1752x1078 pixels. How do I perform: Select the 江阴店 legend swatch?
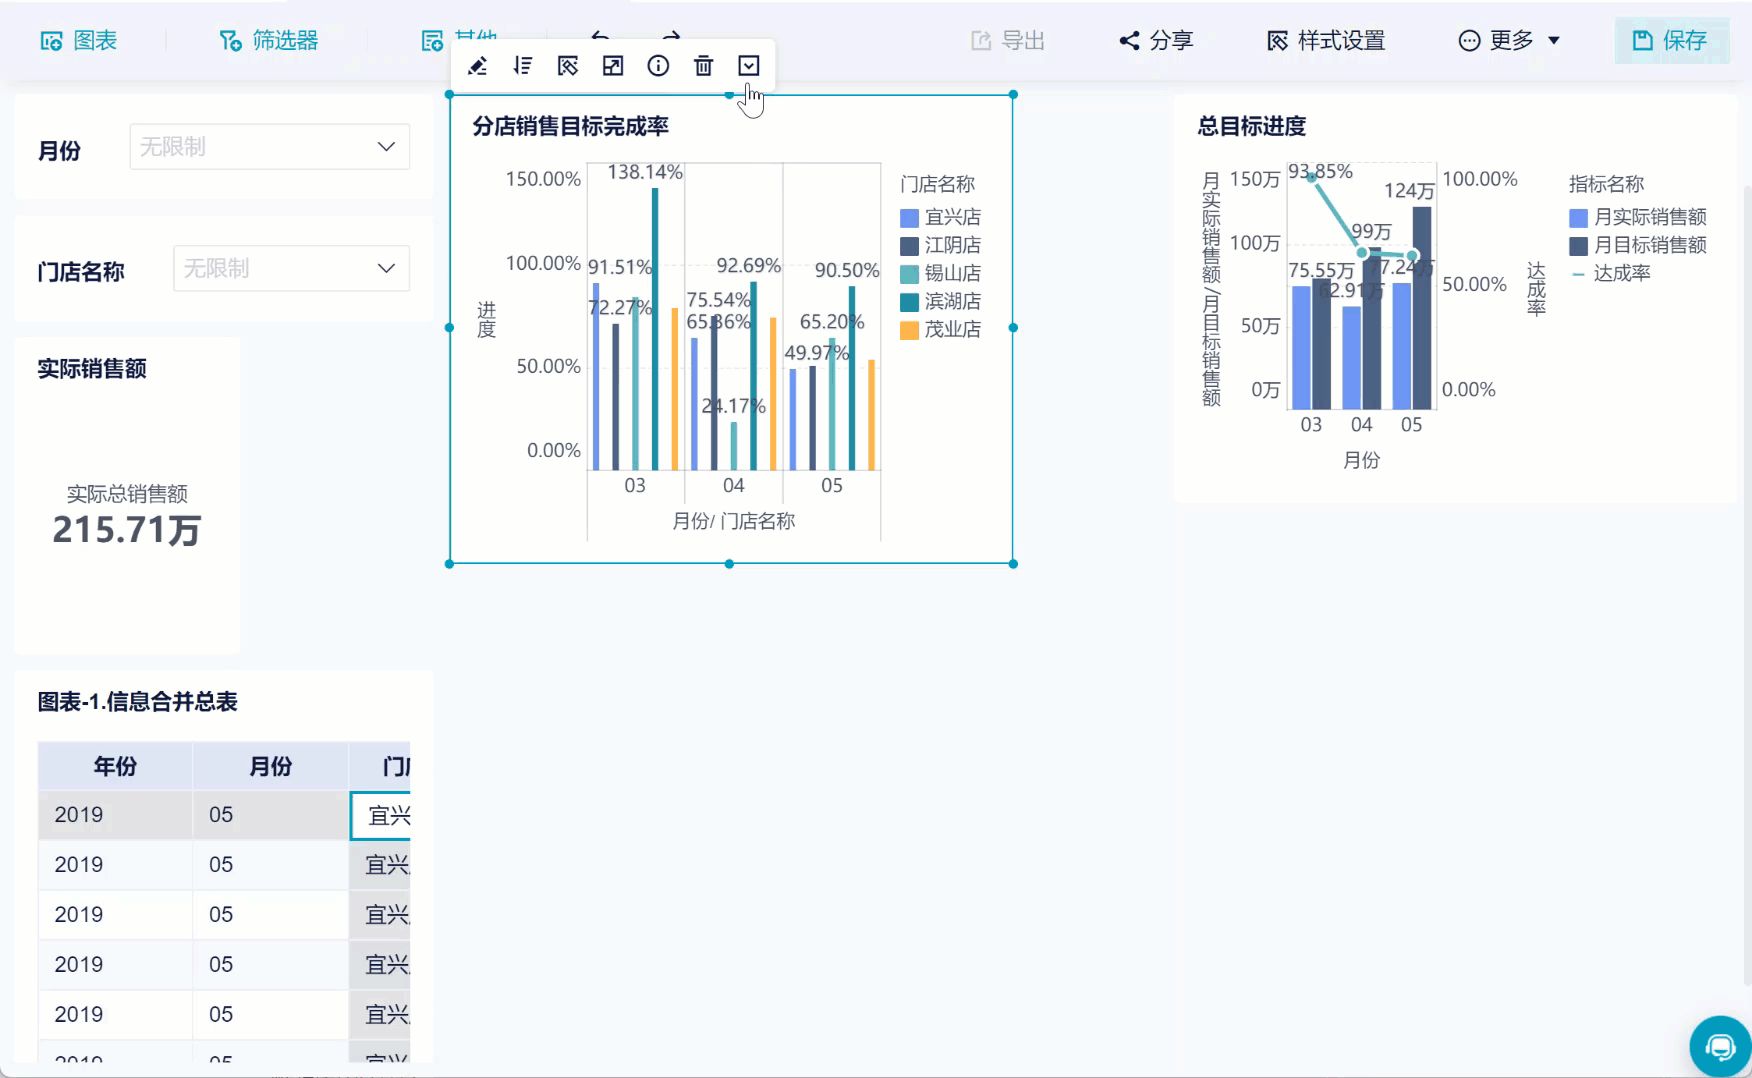point(909,246)
